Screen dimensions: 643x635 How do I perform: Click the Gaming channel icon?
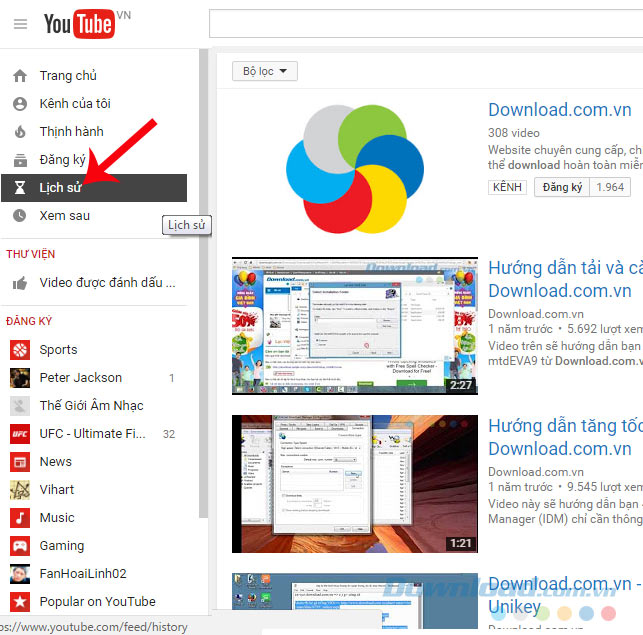tap(20, 546)
